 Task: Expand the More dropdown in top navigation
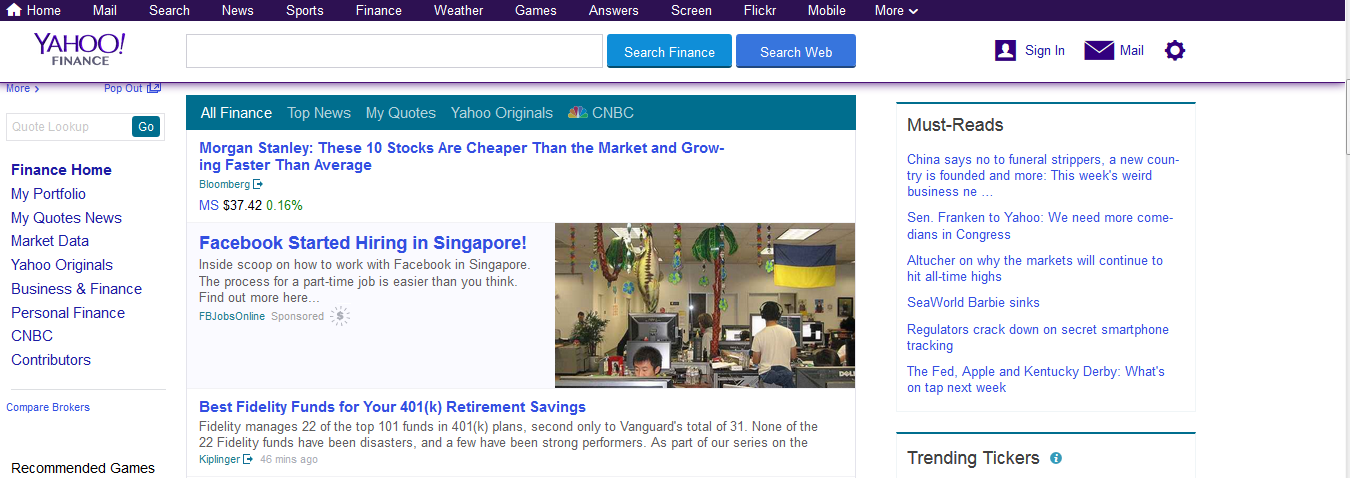pos(897,10)
